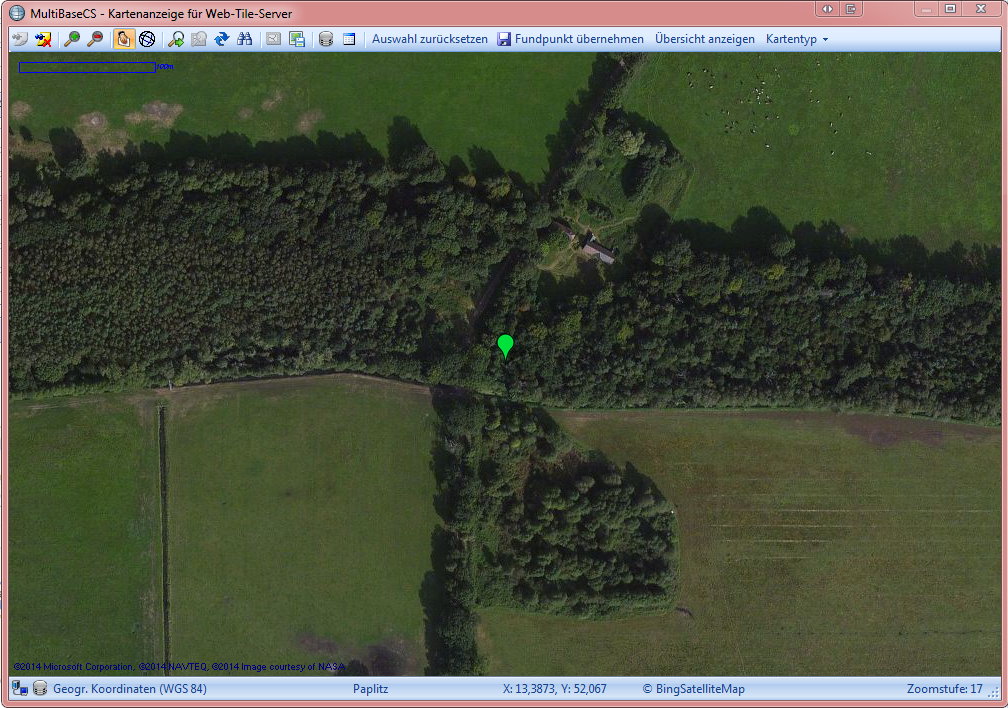The width and height of the screenshot is (1008, 708).
Task: Click the zoom out magnifier icon
Action: click(95, 39)
